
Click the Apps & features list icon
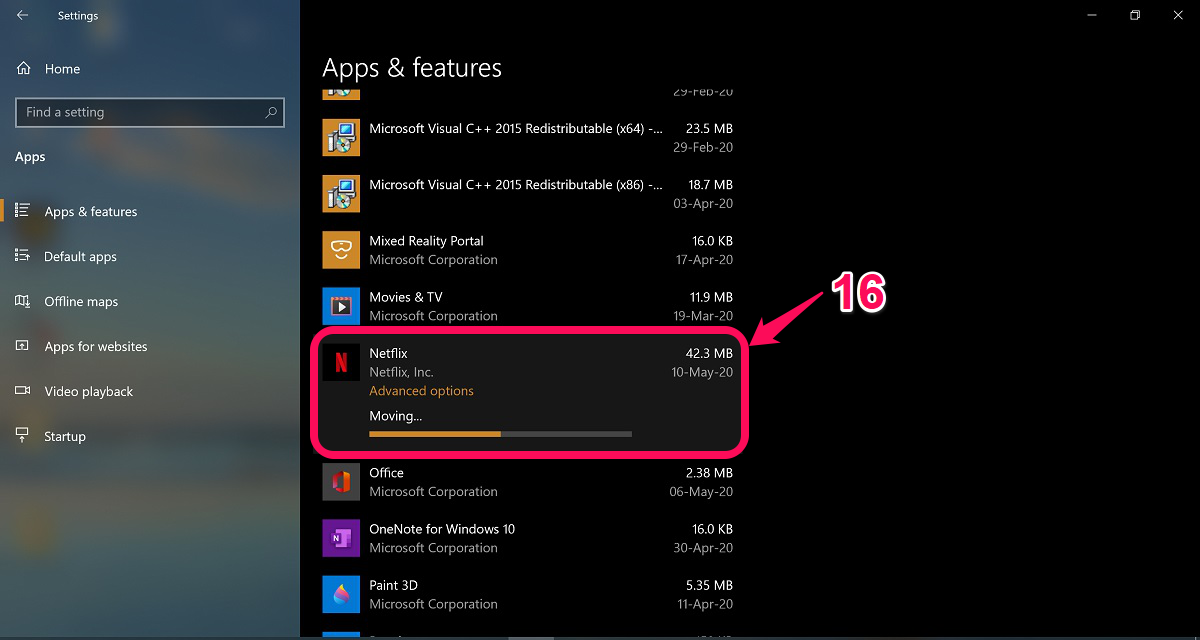click(22, 211)
